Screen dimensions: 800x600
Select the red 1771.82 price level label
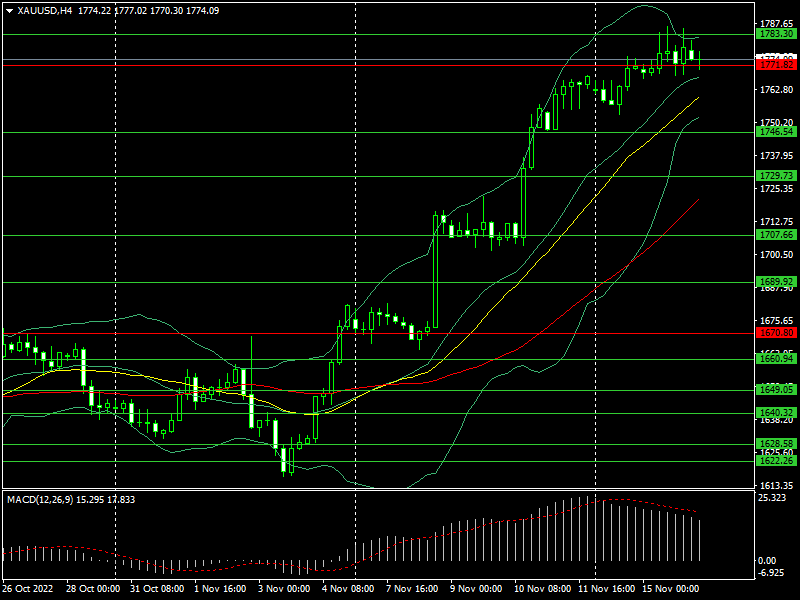(x=776, y=65)
